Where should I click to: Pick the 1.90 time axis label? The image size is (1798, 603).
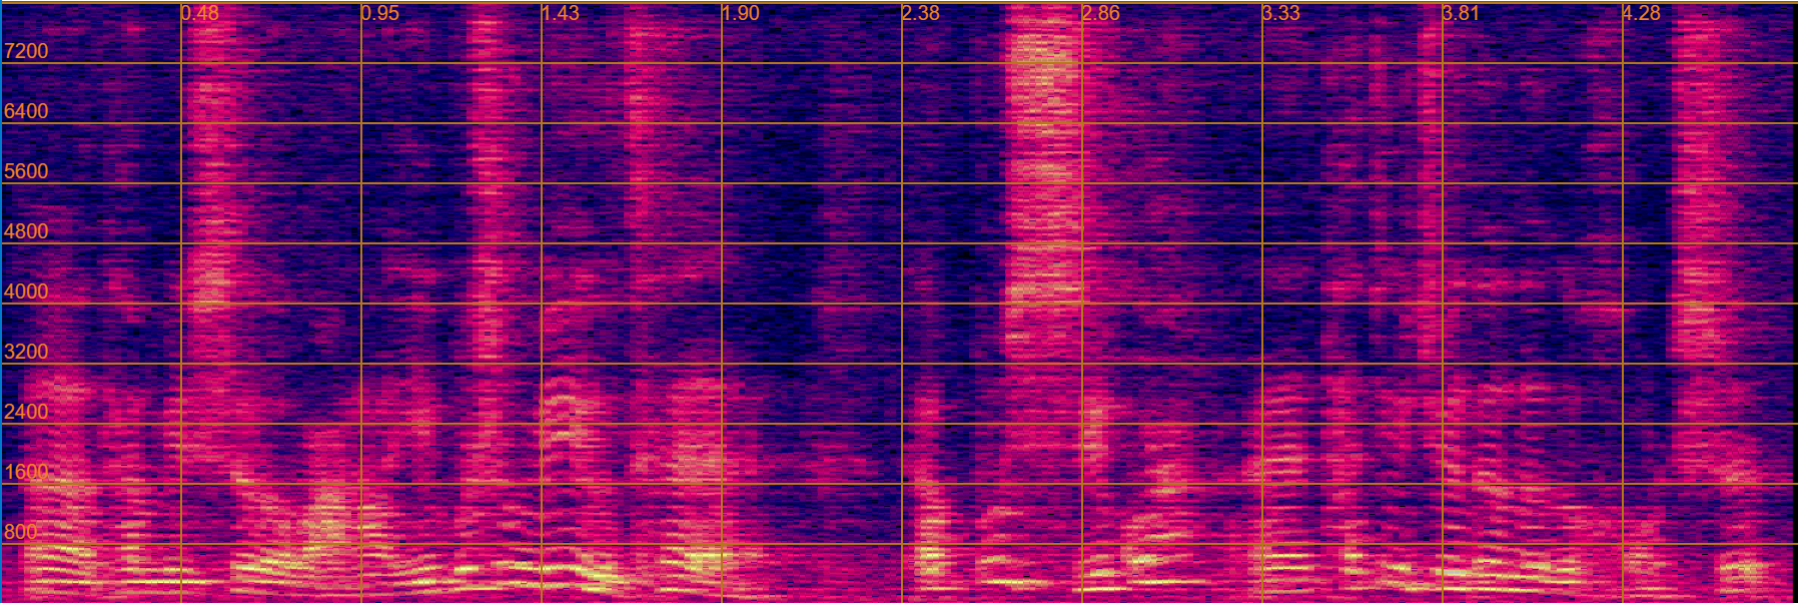tap(741, 13)
